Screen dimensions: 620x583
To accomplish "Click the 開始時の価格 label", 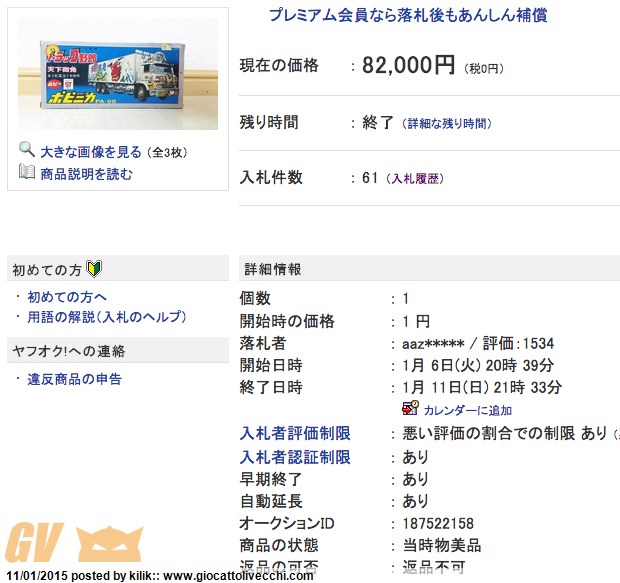I will click(x=287, y=321).
